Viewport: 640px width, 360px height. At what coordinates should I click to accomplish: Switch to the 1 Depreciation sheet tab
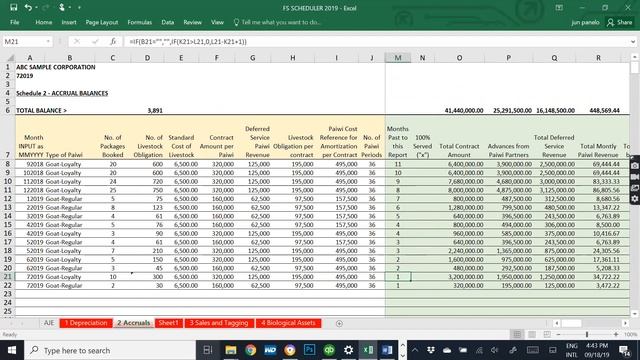(x=86, y=323)
